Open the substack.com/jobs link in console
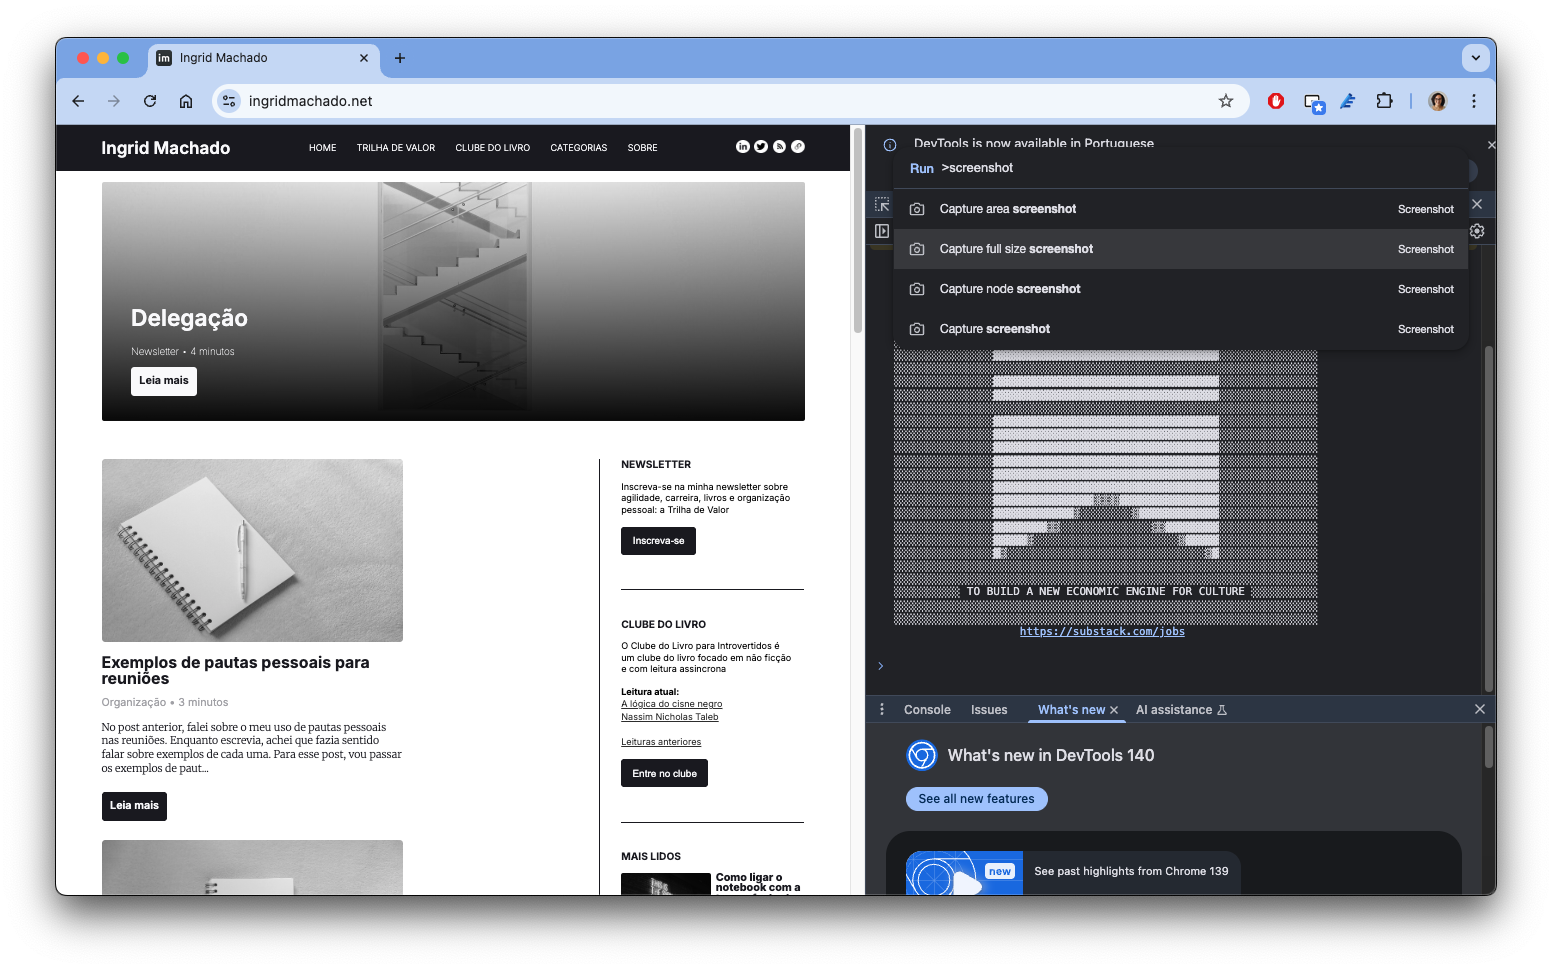Viewport: 1552px width, 969px height. tap(1101, 632)
